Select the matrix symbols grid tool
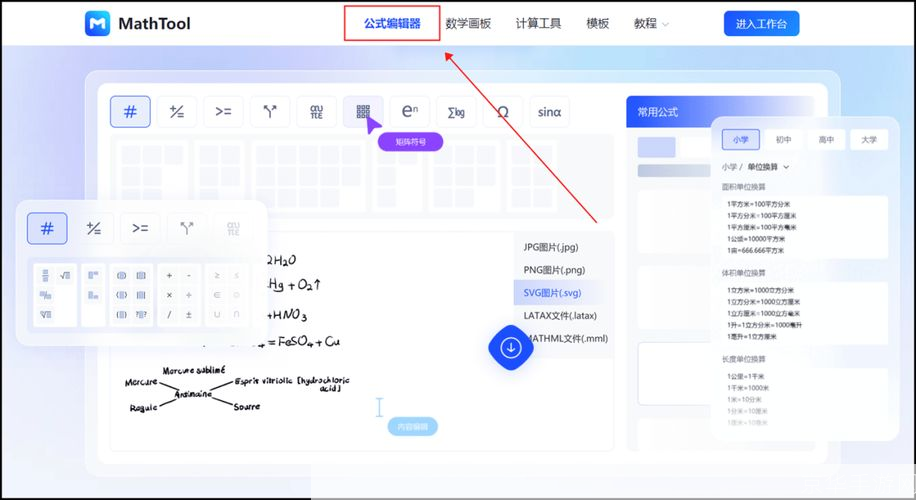Image resolution: width=916 pixels, height=500 pixels. 363,112
